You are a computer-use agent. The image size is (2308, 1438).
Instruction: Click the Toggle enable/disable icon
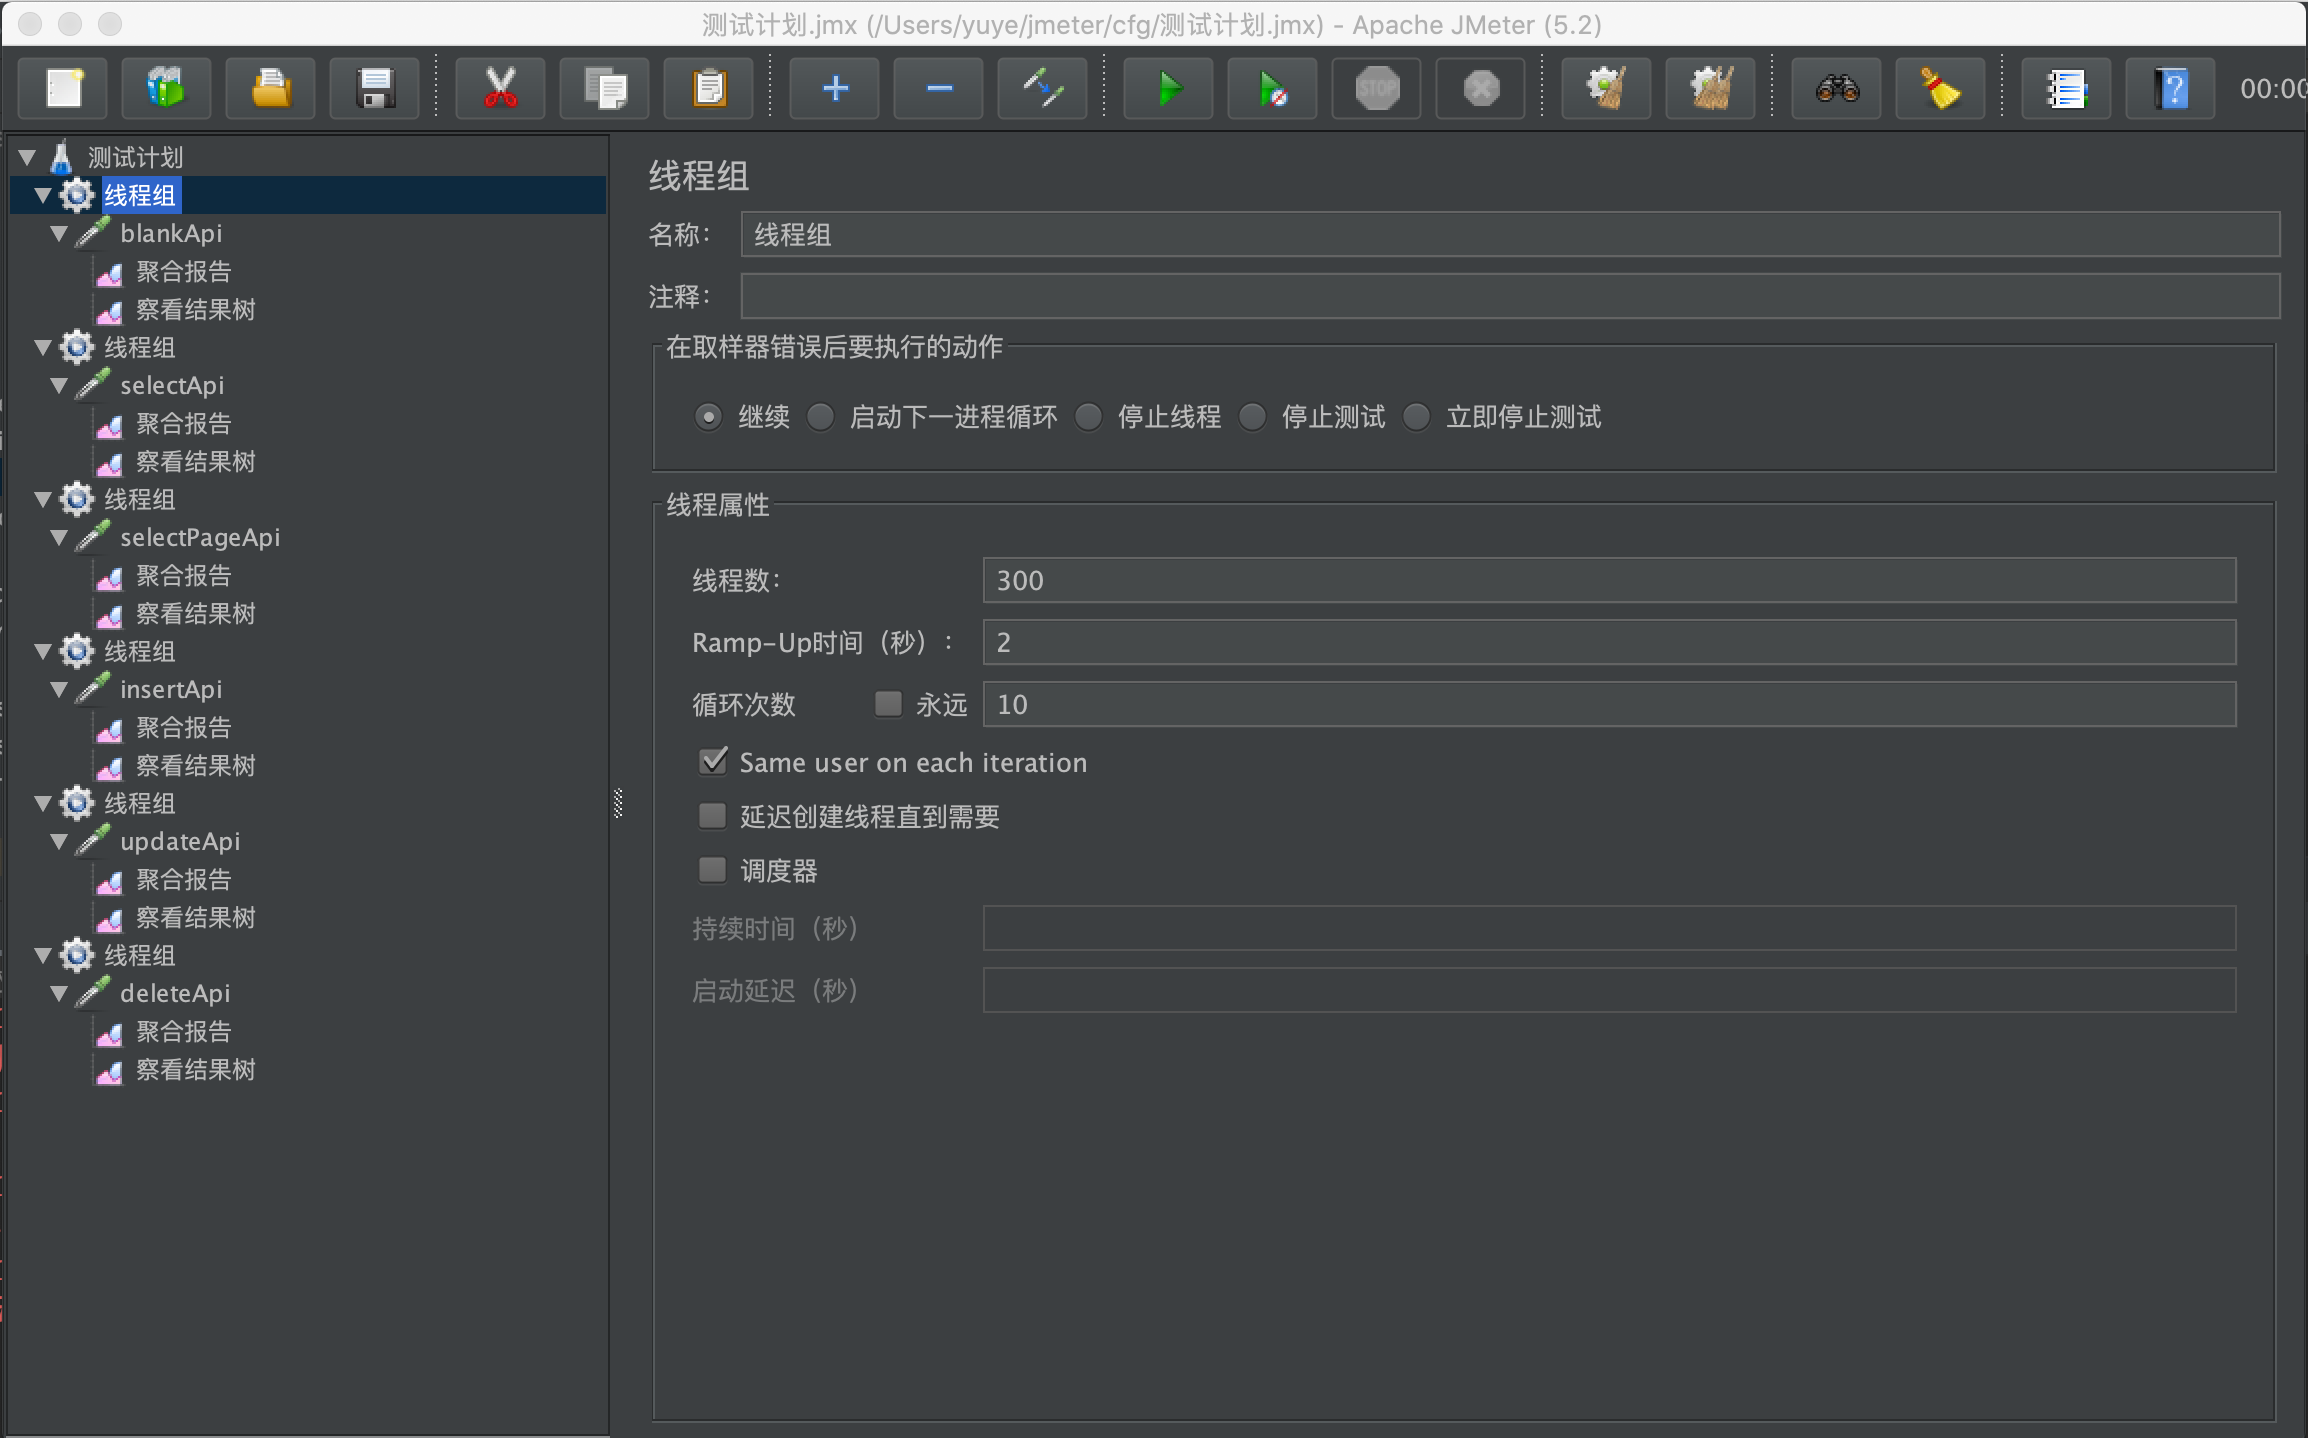pos(1042,89)
